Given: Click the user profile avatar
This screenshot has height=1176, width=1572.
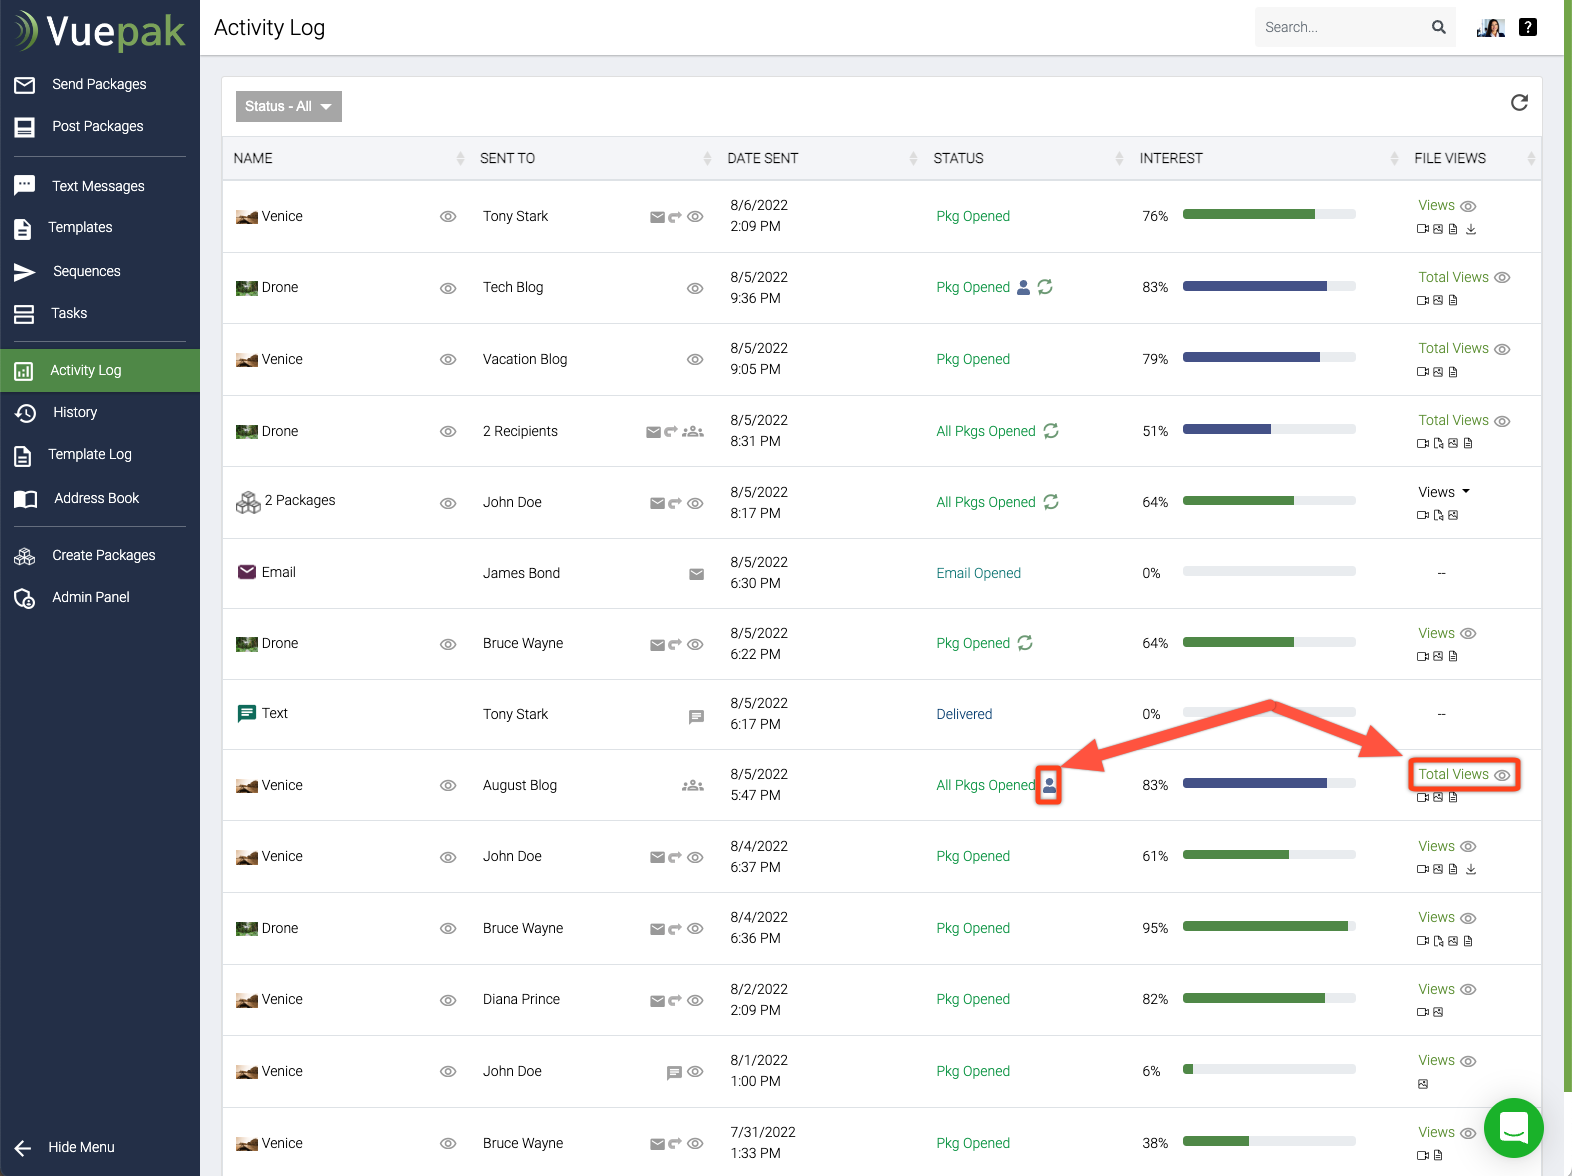Looking at the screenshot, I should (x=1490, y=27).
